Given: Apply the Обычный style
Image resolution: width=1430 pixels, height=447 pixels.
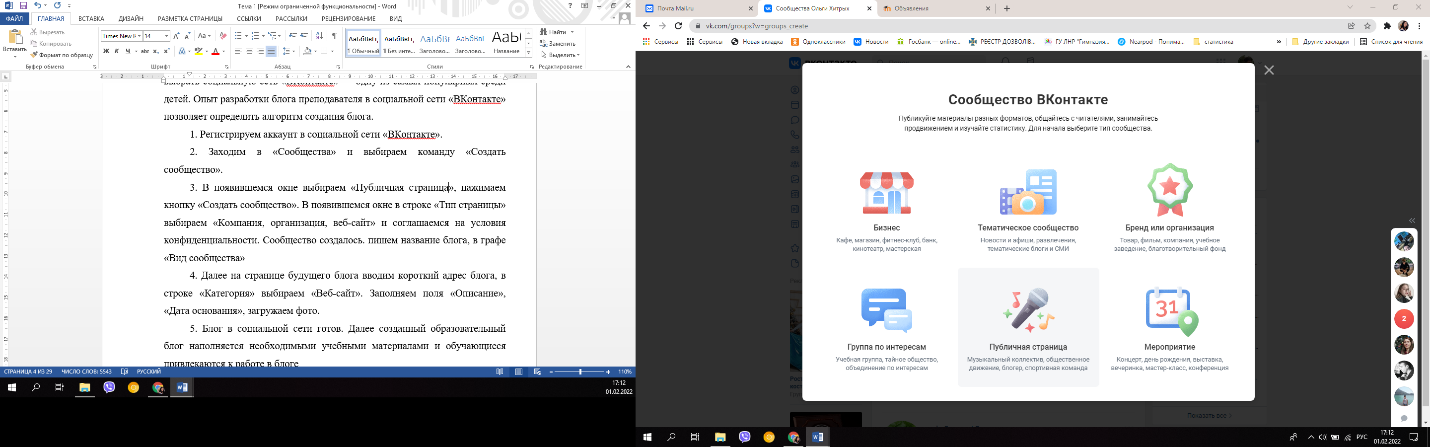Looking at the screenshot, I should 363,43.
